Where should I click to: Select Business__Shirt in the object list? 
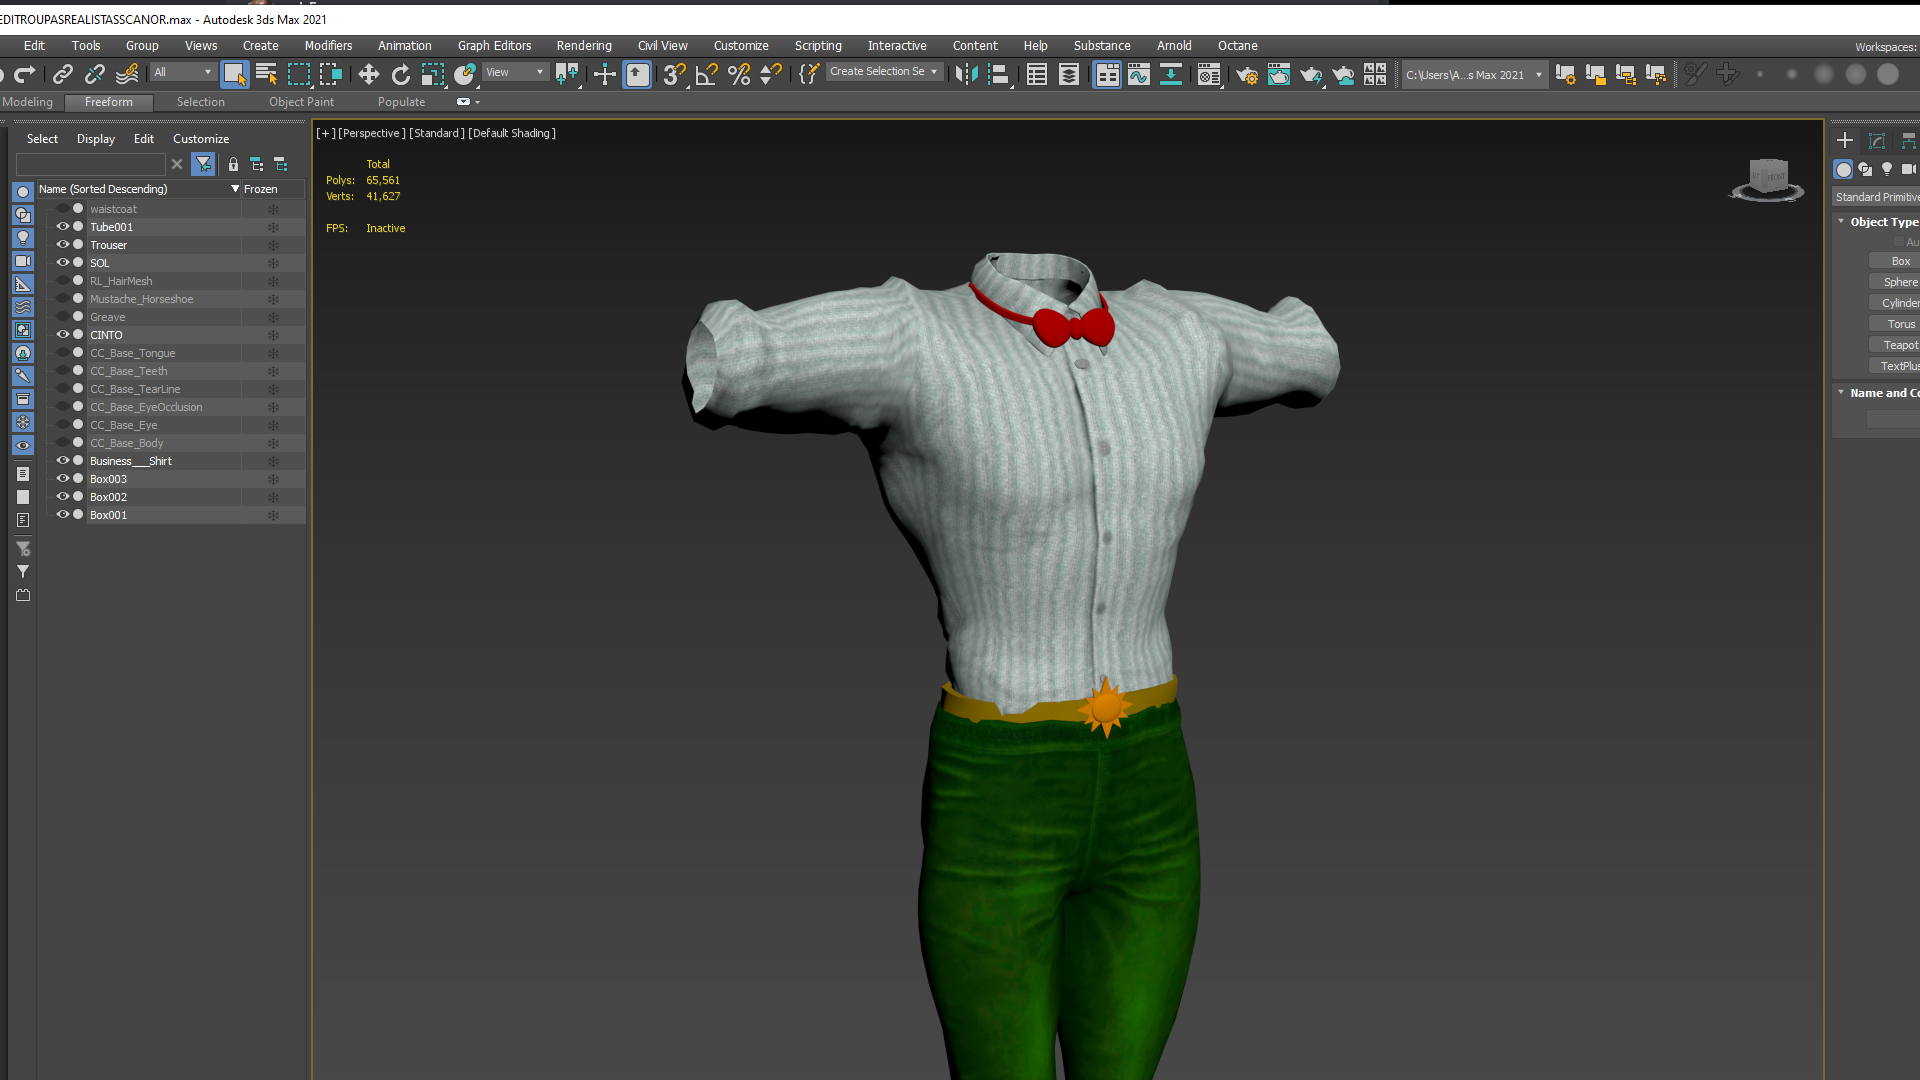(x=130, y=461)
